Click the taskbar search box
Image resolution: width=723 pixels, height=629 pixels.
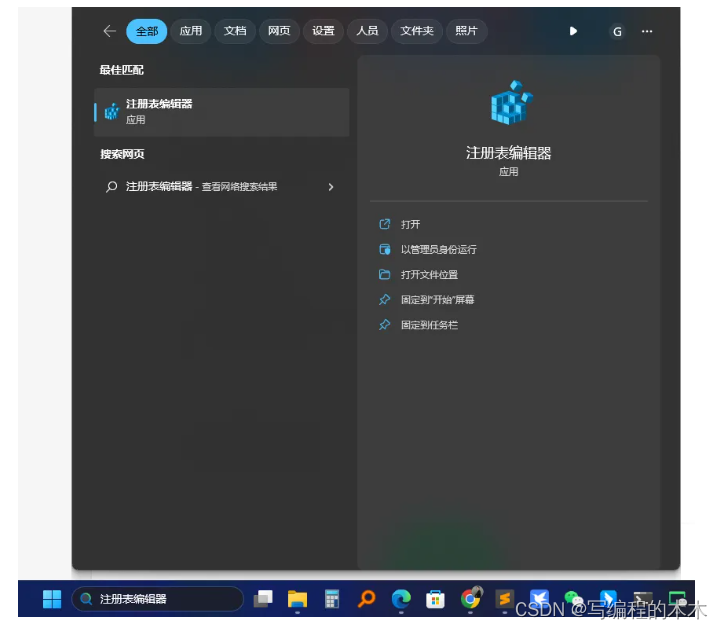[158, 599]
